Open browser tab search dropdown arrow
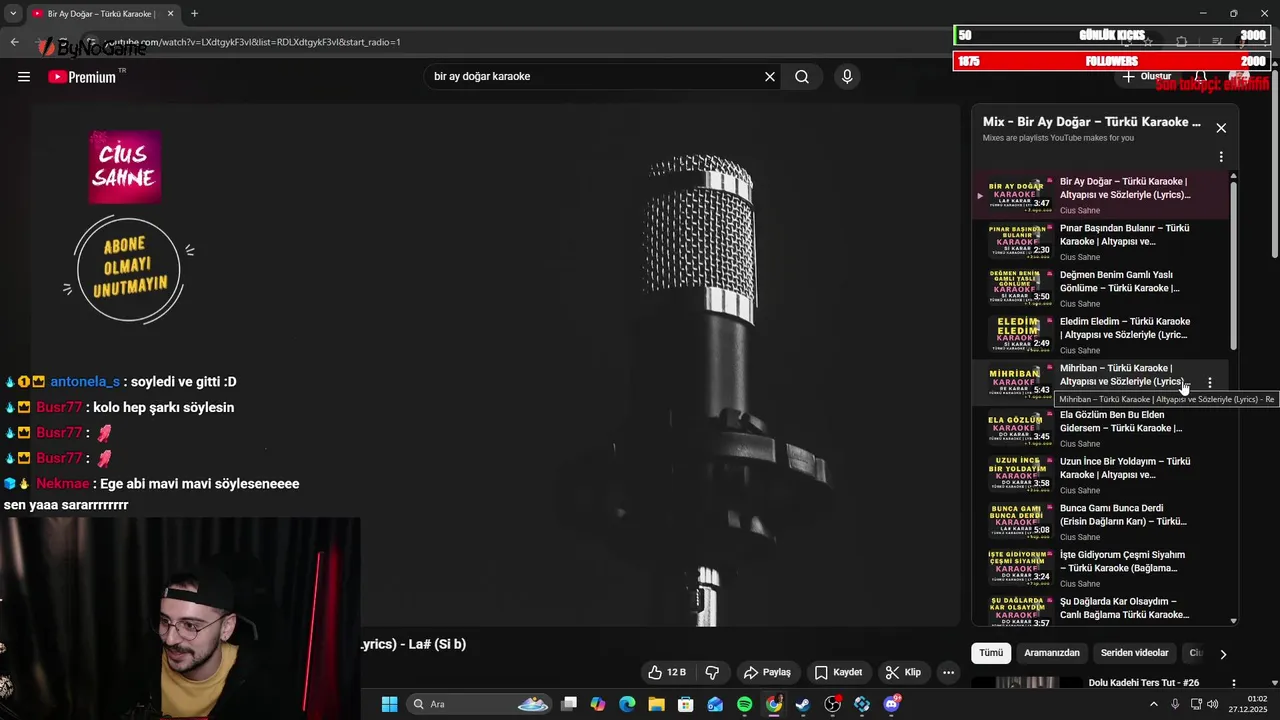The width and height of the screenshot is (1280, 720). tap(12, 13)
